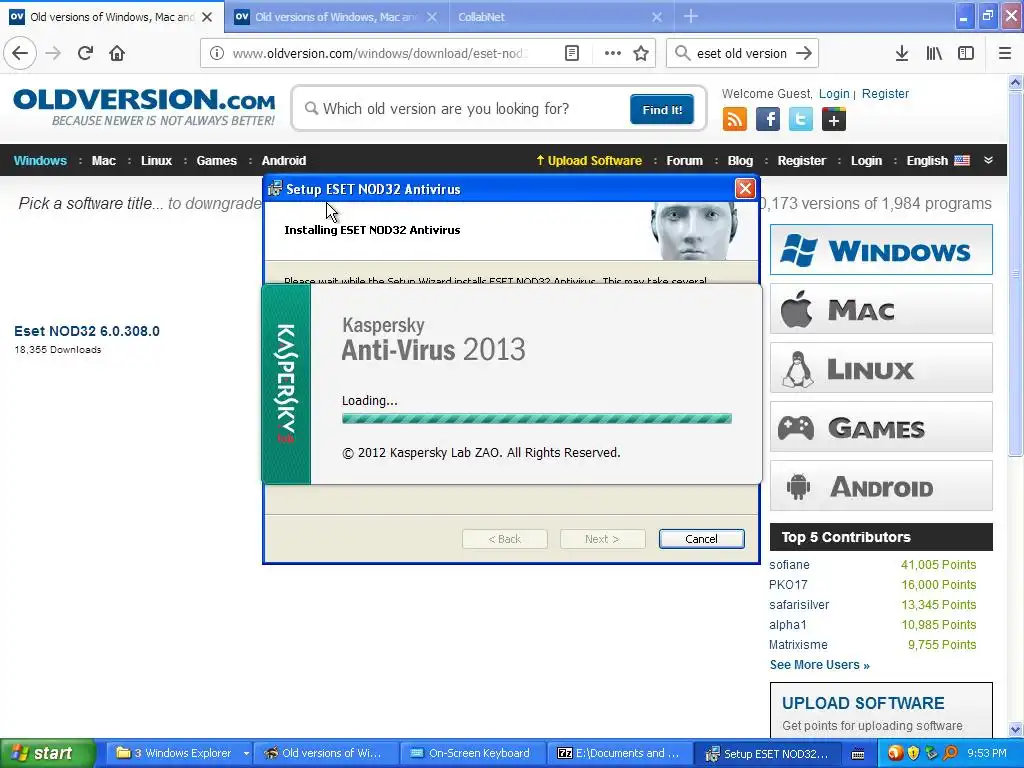Screen dimensions: 1024x768
Task: Cancel the ESET NOD32 setup
Action: [701, 539]
